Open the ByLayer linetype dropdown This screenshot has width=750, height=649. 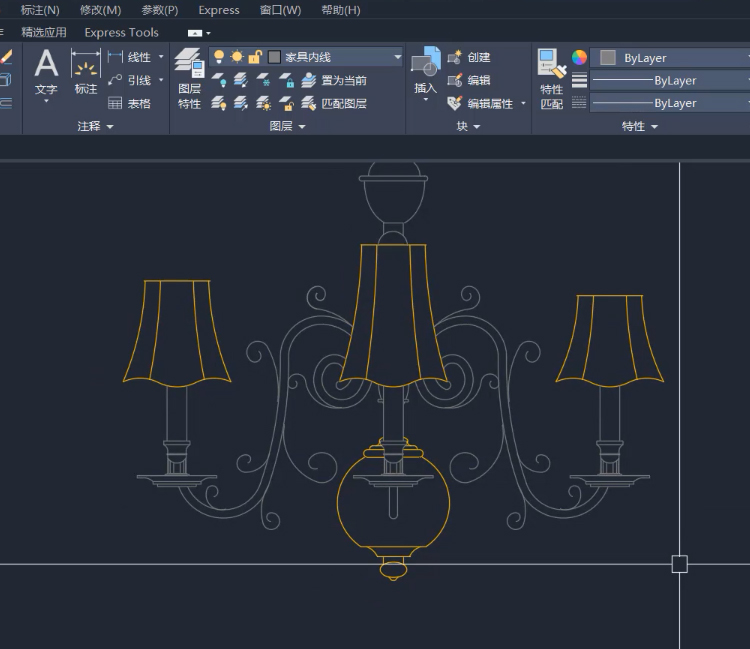pyautogui.click(x=671, y=103)
